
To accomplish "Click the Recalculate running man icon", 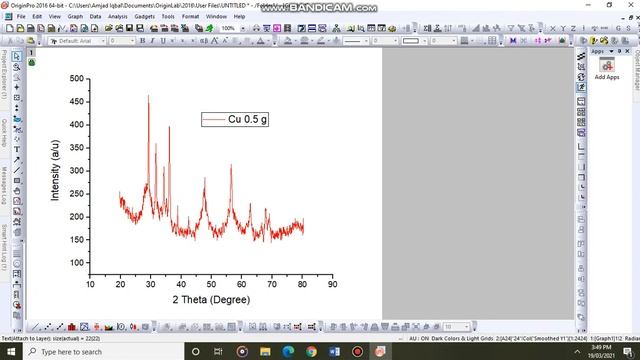I will pos(209,28).
